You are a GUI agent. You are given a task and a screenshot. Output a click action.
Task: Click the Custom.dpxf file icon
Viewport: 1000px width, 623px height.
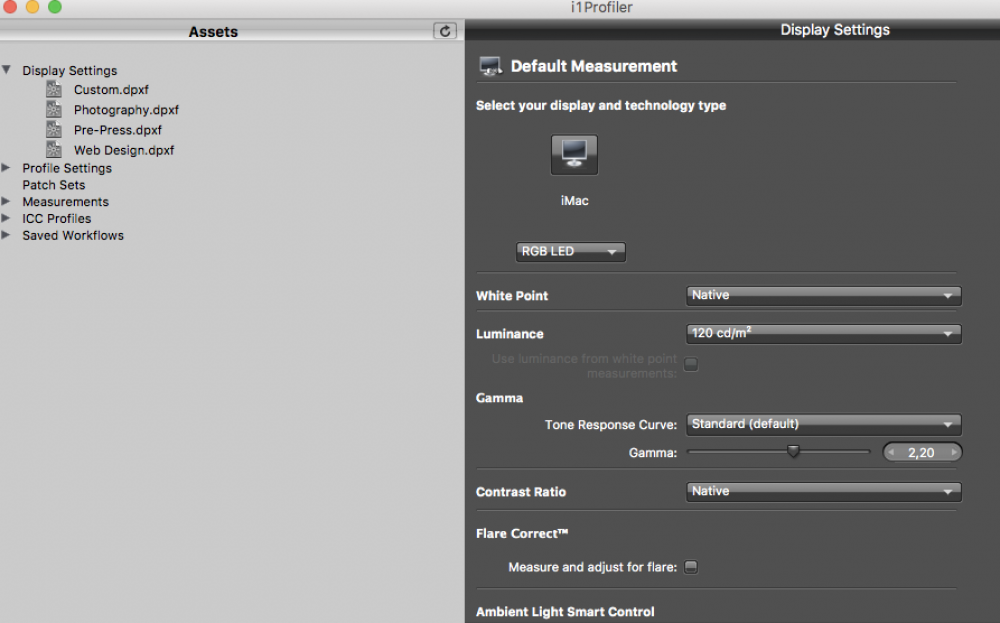point(54,89)
